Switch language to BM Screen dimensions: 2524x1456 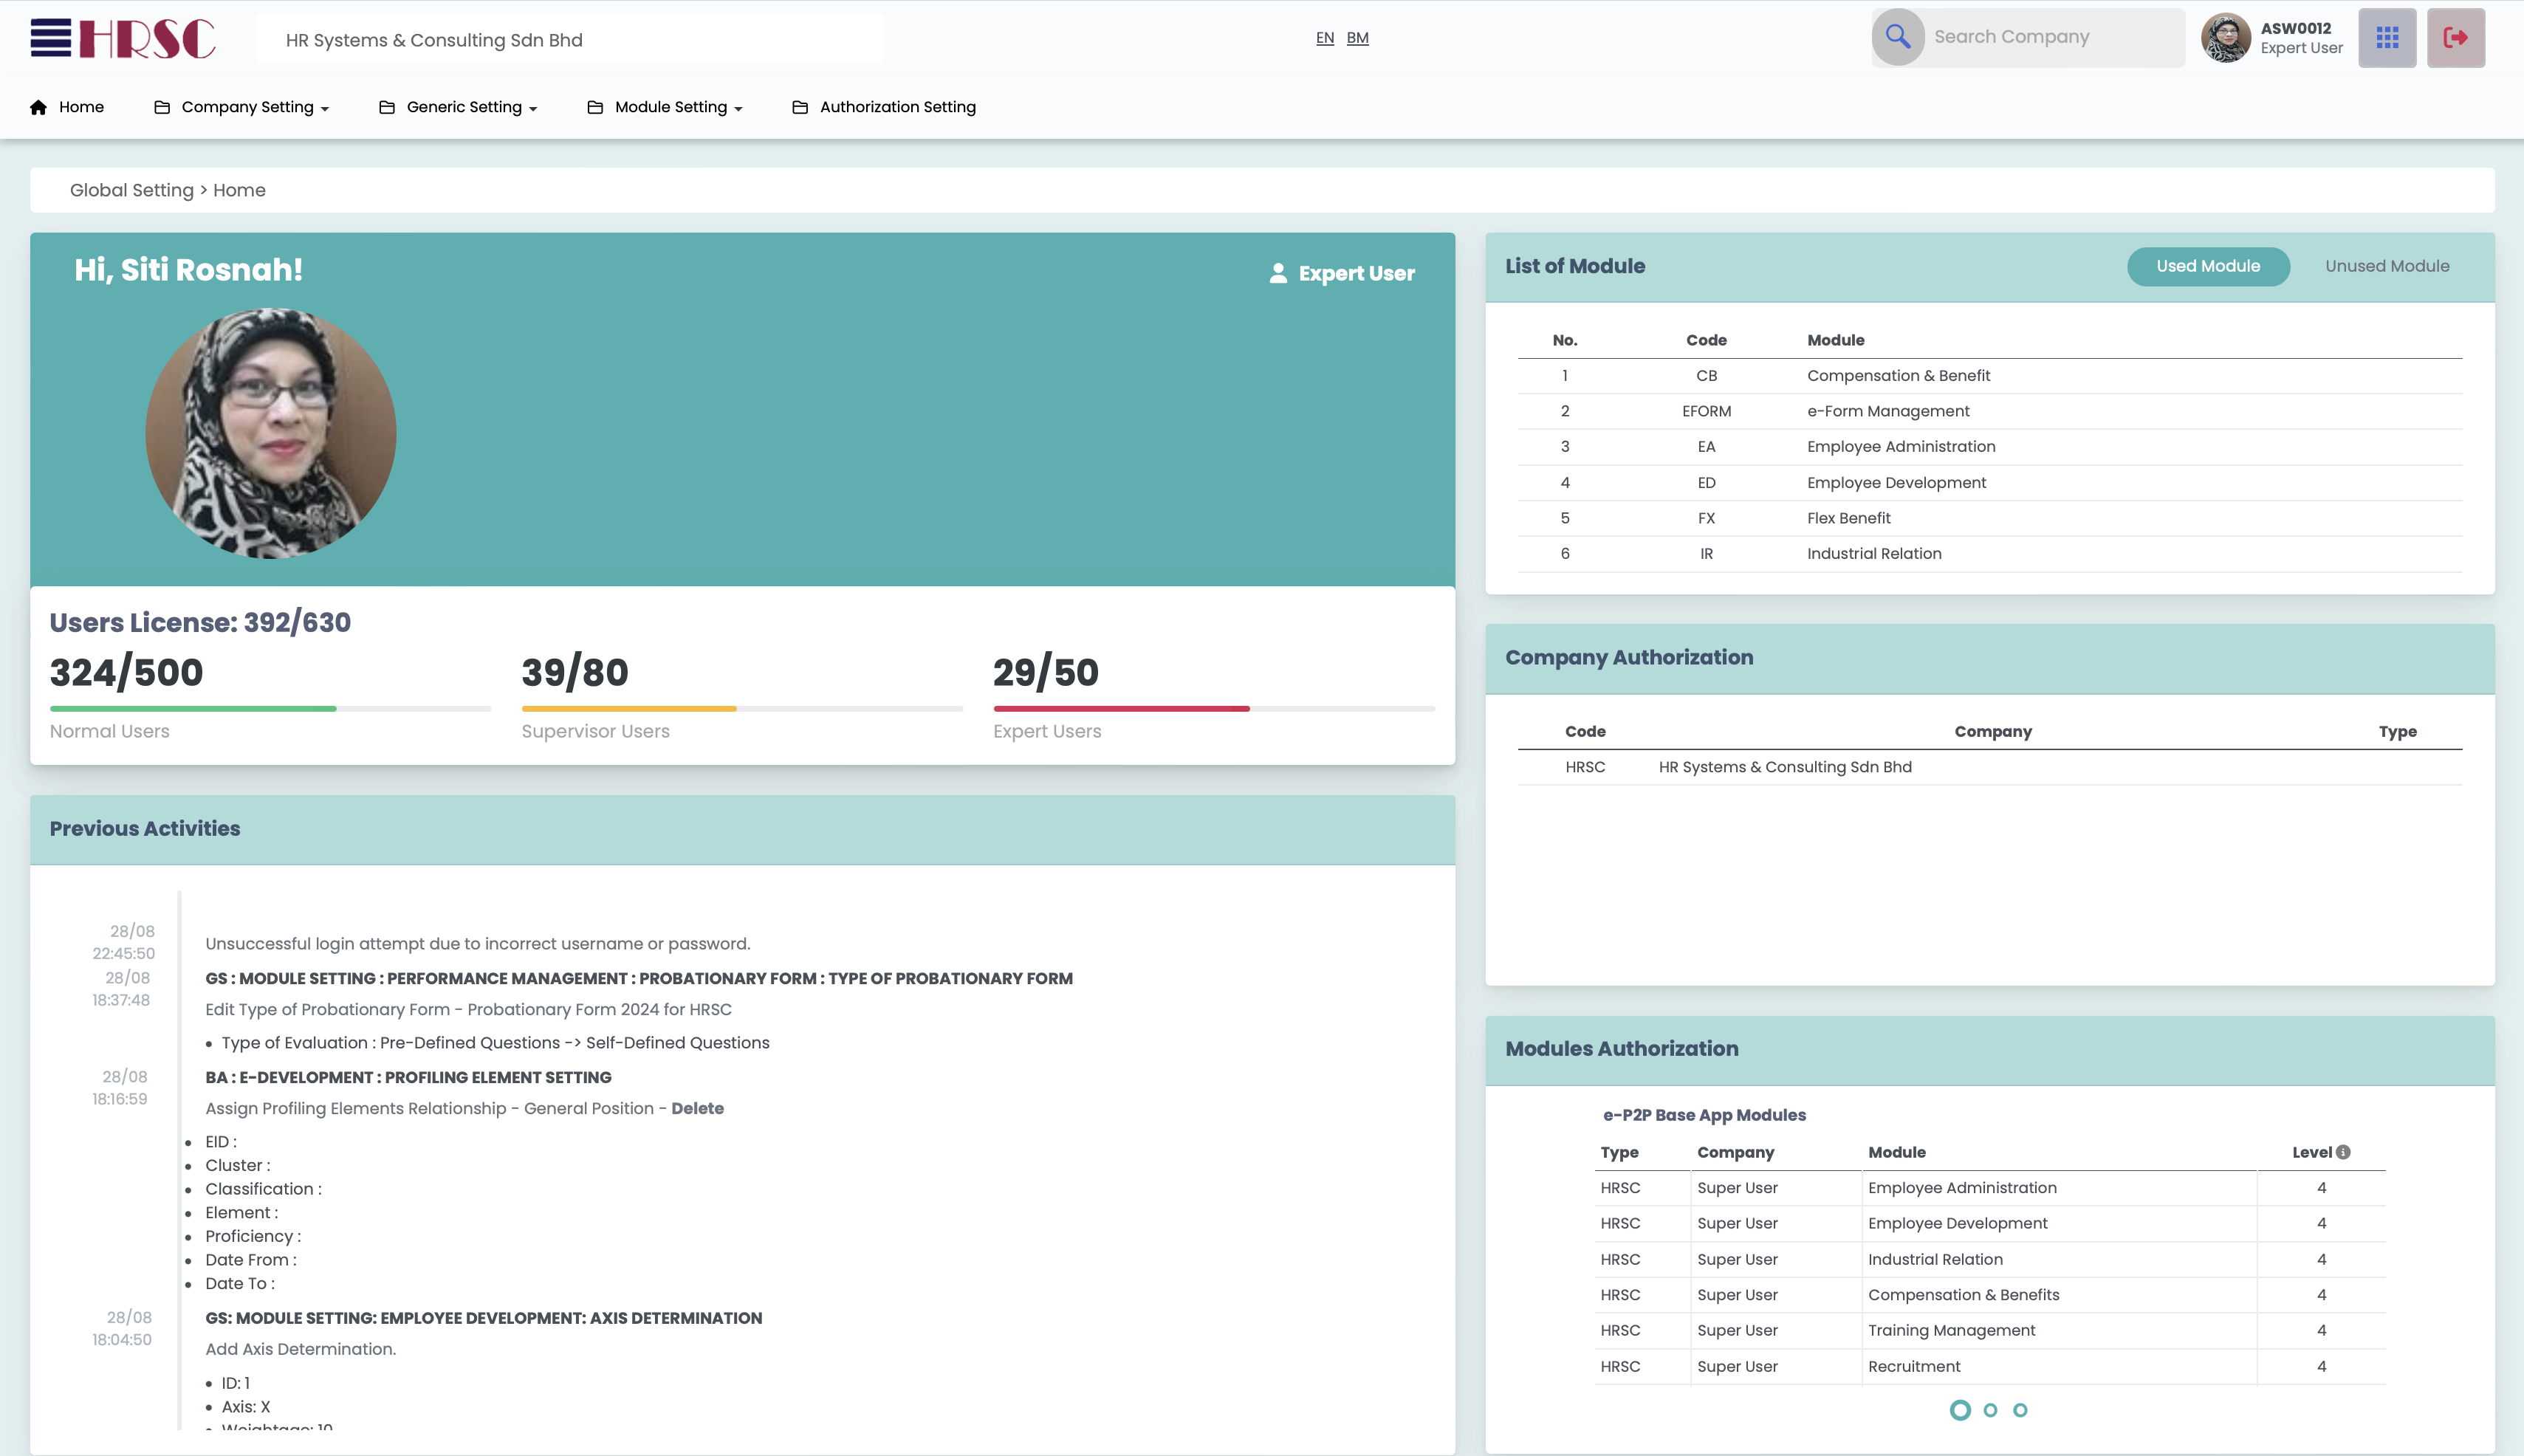coord(1357,38)
